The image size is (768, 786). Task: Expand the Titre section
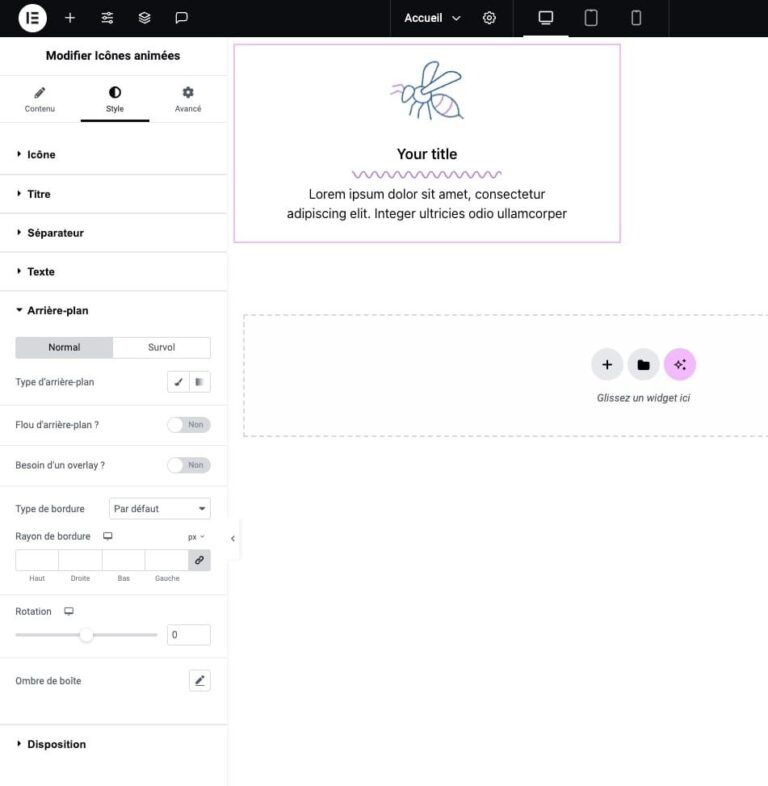click(113, 194)
